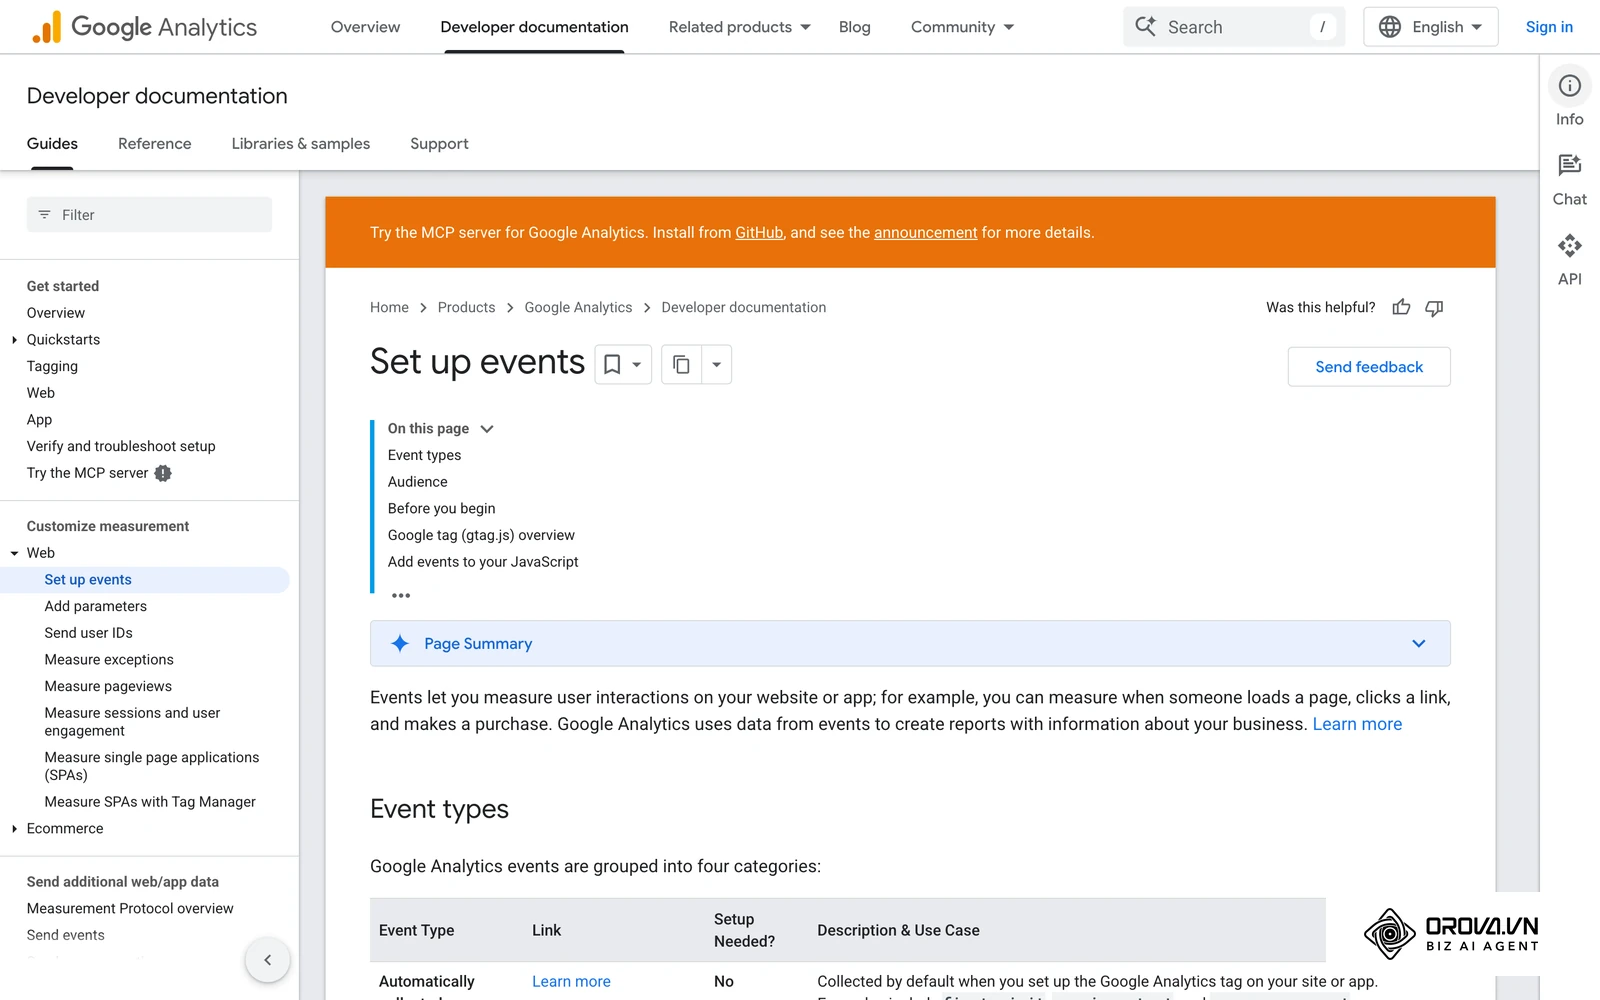This screenshot has height=1000, width=1600.
Task: Collapse the left navigation with the arrow button
Action: click(267, 960)
